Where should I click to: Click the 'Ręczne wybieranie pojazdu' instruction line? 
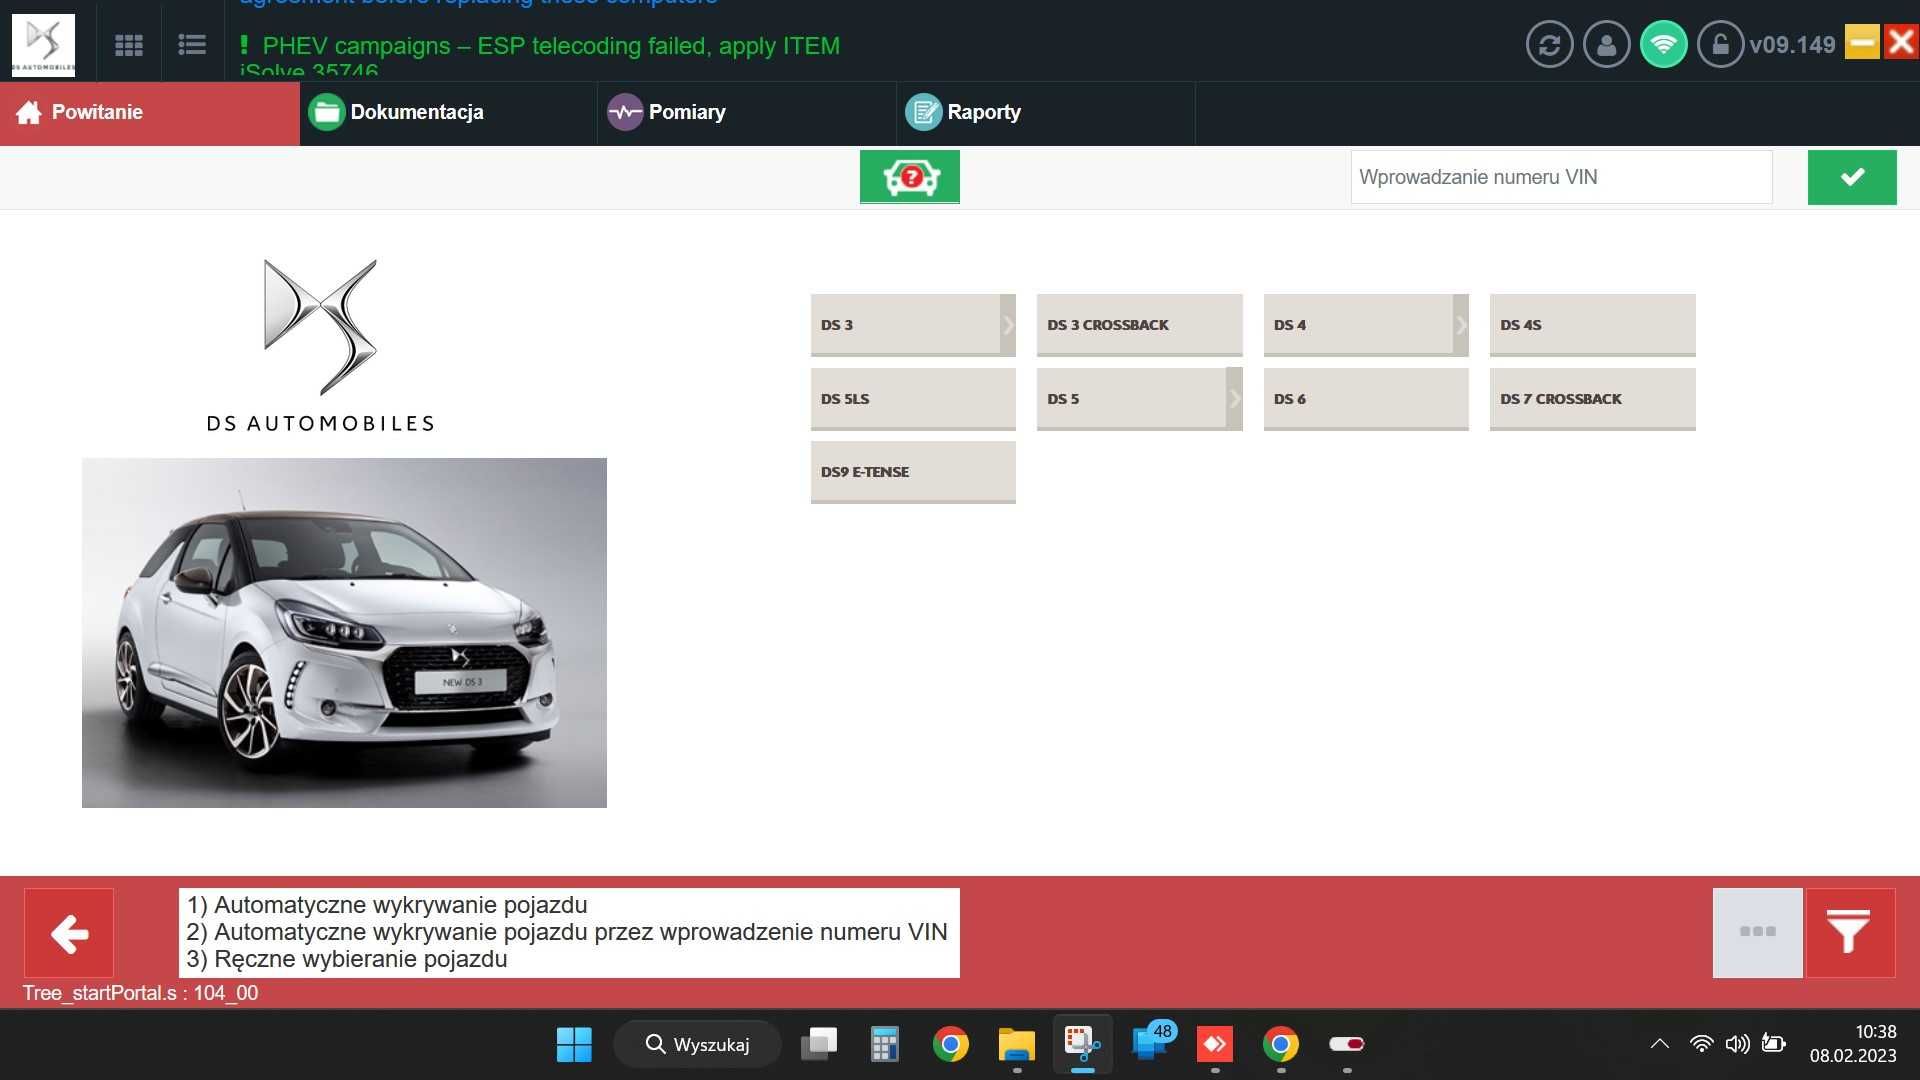point(347,959)
